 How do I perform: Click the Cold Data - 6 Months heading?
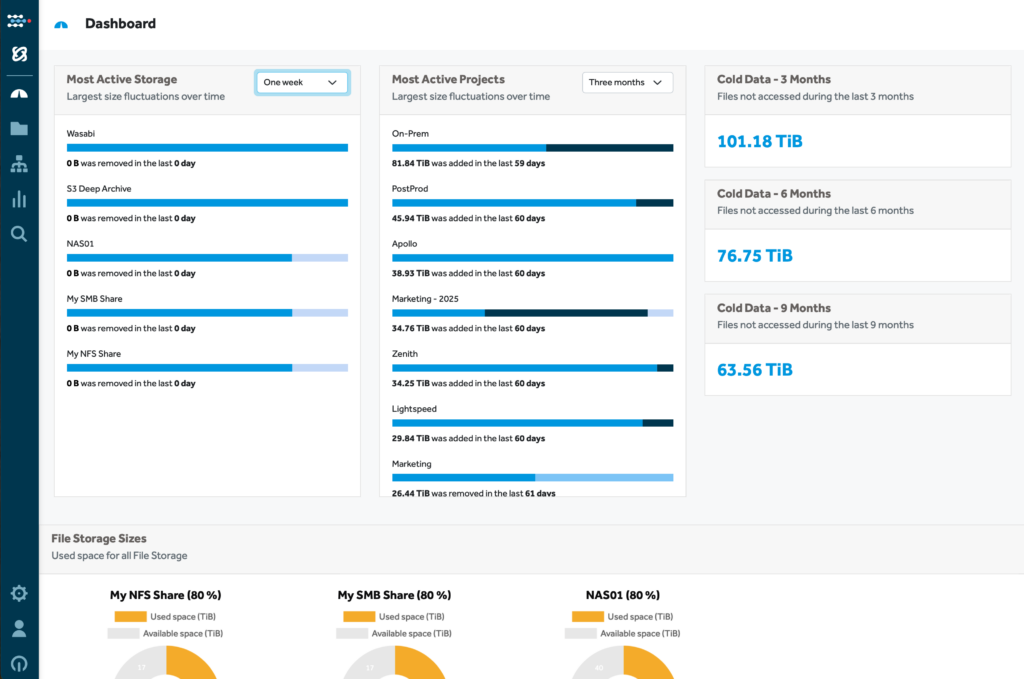(x=774, y=193)
